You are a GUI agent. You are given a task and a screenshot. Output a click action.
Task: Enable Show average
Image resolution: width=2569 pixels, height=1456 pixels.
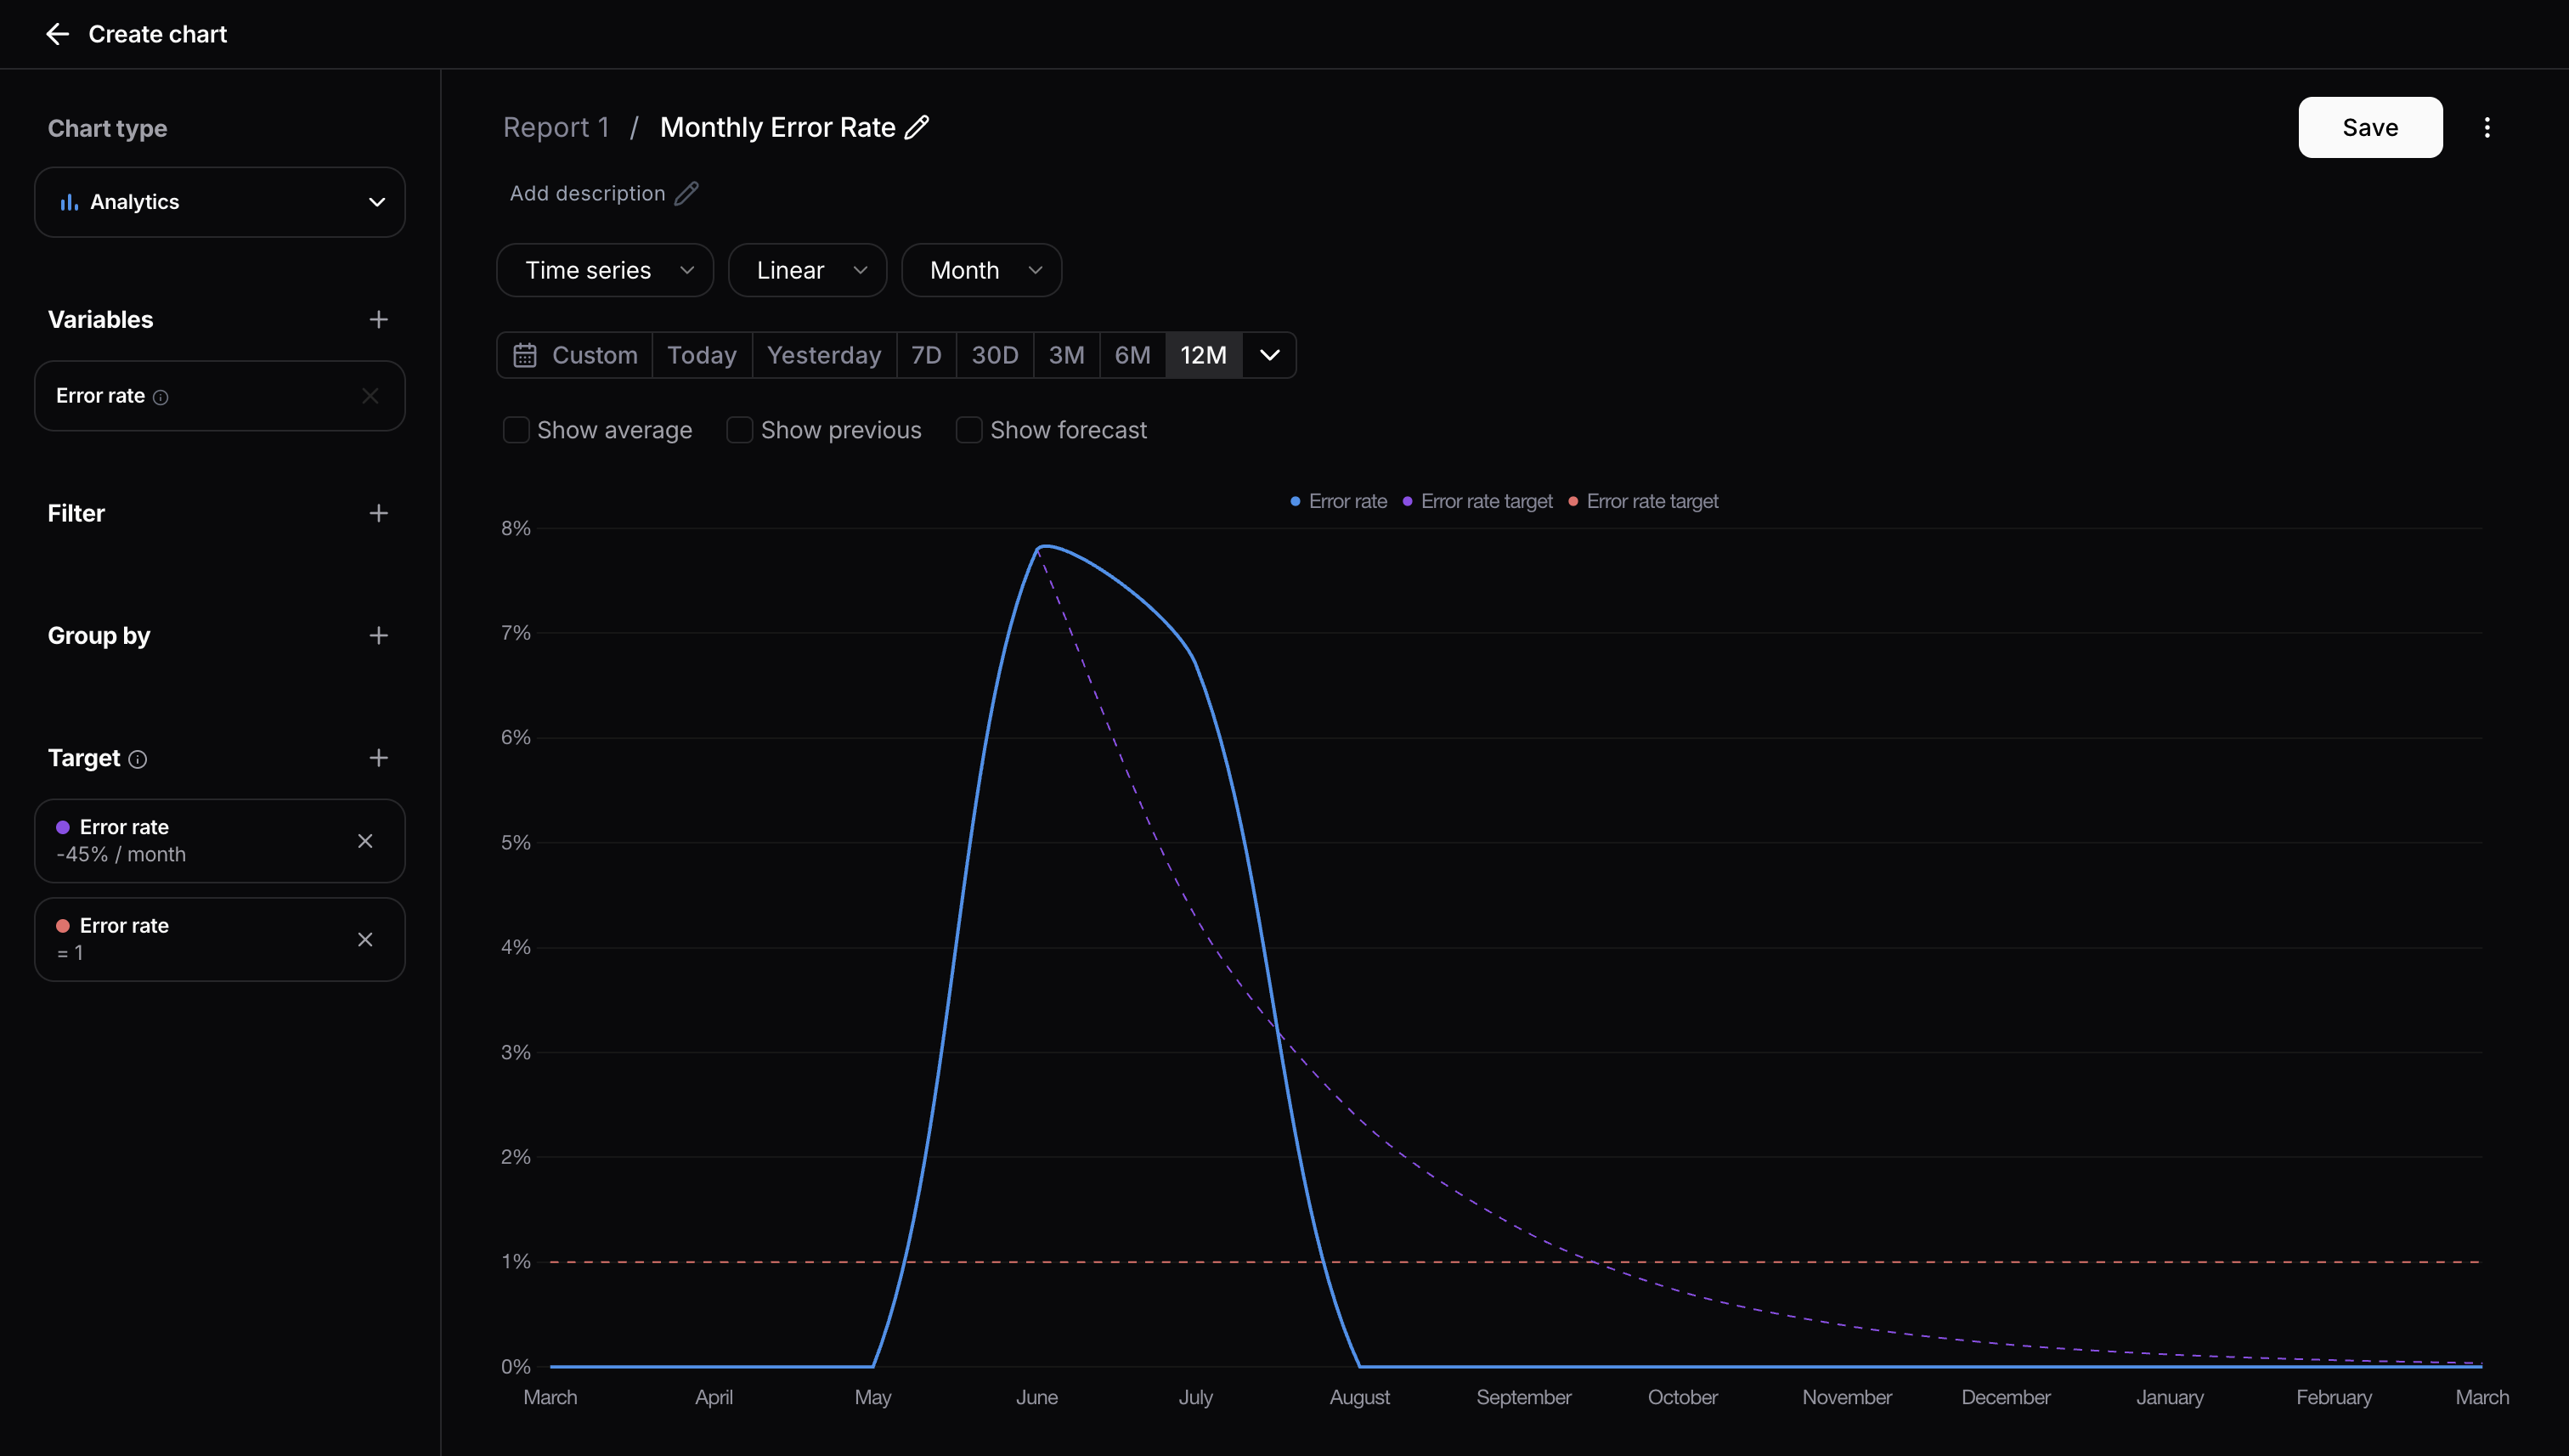[x=516, y=430]
